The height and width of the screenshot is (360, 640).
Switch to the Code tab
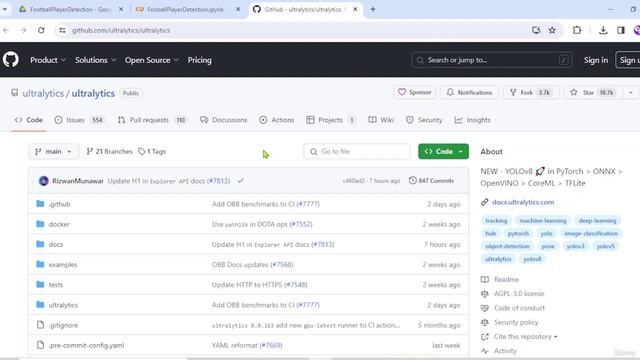pos(29,120)
